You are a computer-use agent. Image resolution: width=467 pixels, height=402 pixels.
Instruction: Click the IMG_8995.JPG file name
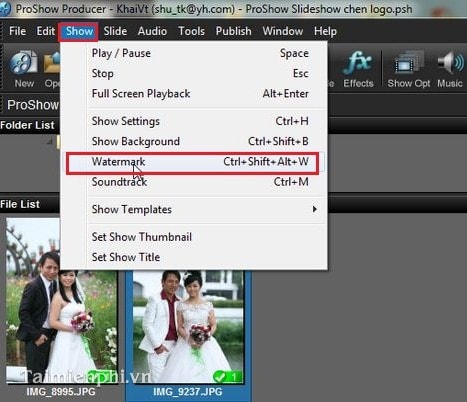[61, 392]
